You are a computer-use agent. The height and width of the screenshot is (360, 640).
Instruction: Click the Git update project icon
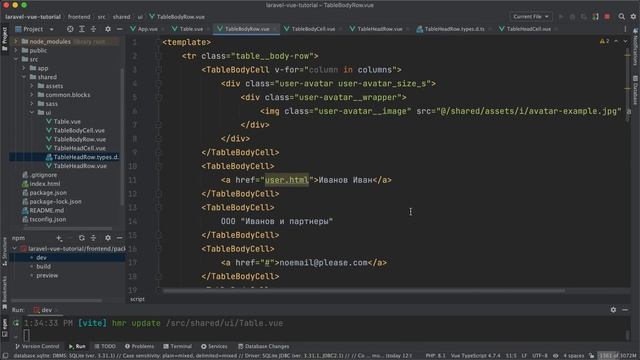coord(596,17)
